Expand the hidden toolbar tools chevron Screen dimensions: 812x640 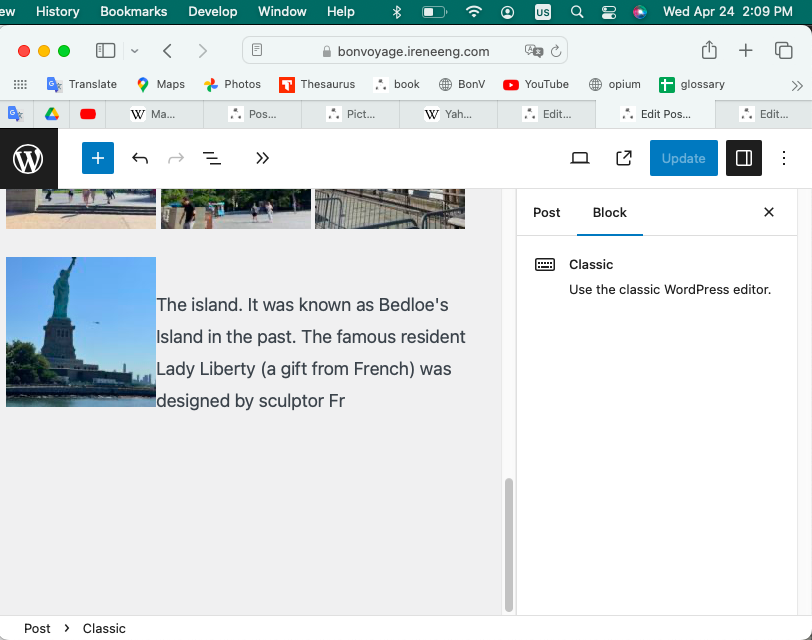point(262,158)
